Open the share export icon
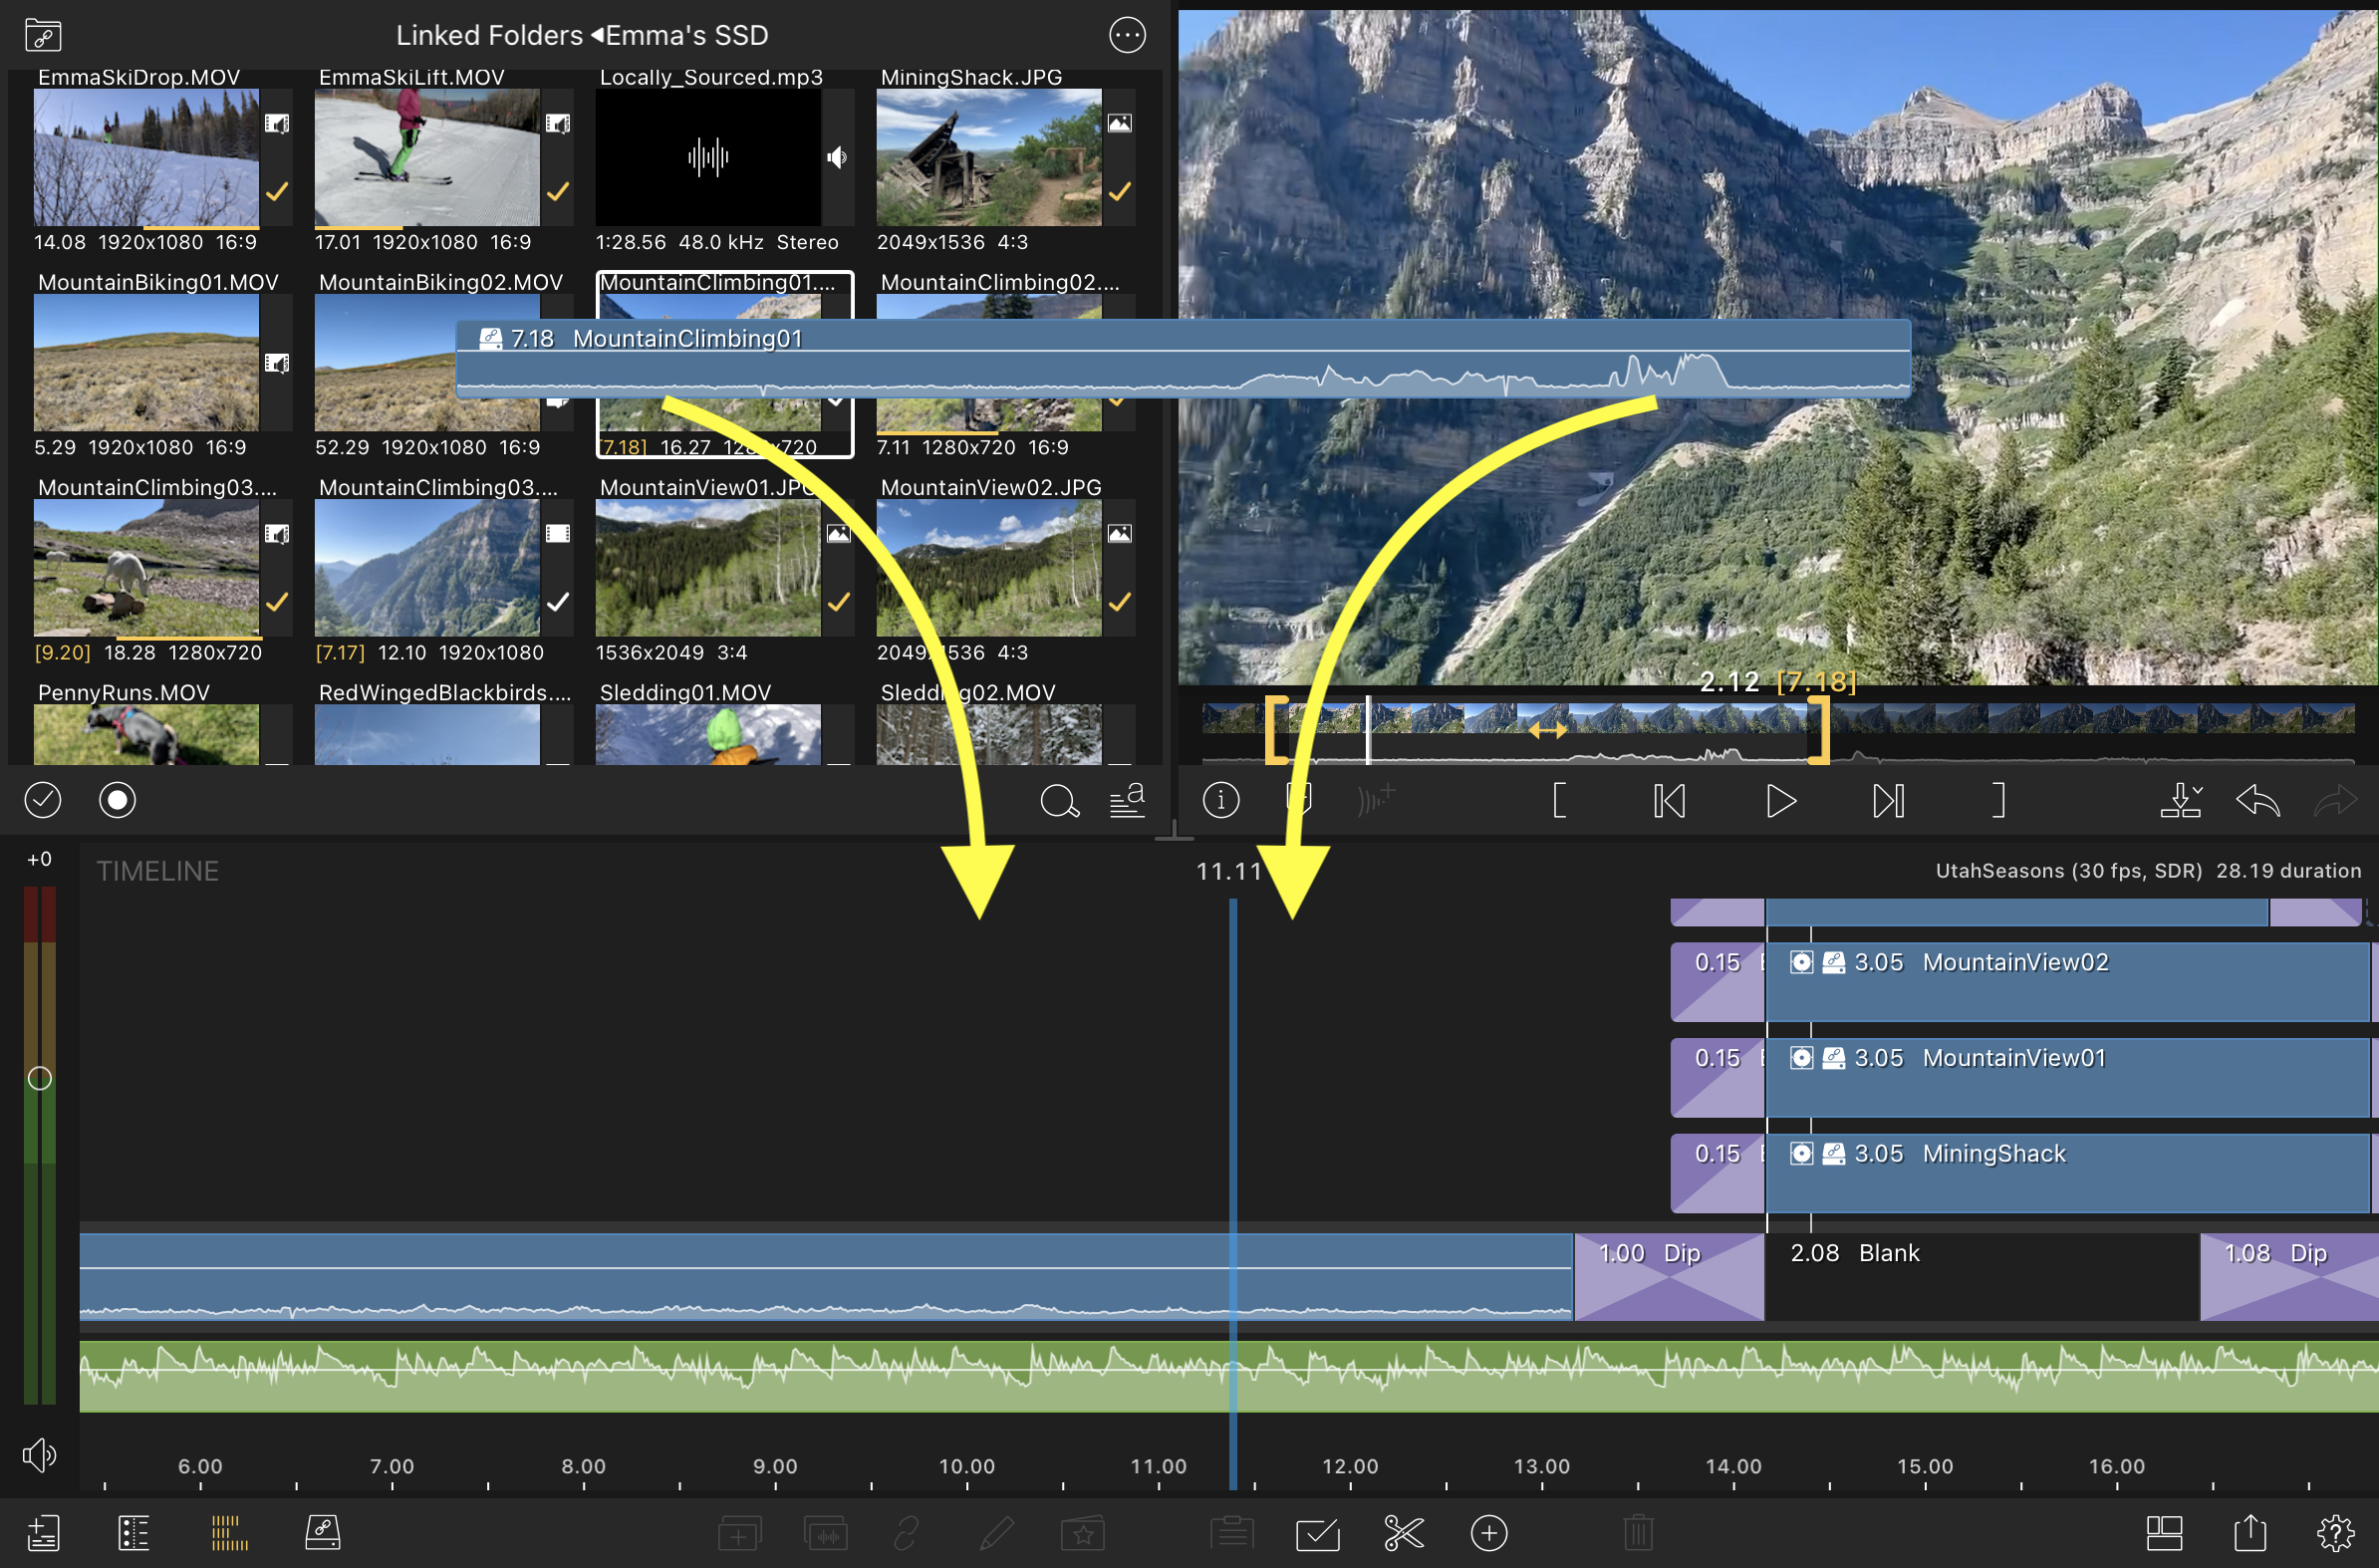This screenshot has height=1568, width=2379. 2249,1533
